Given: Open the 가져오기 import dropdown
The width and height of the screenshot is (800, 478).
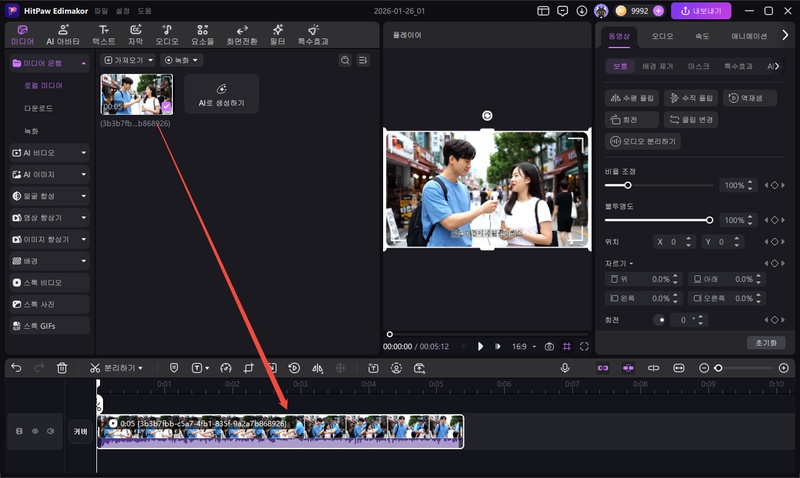Looking at the screenshot, I should [x=128, y=60].
